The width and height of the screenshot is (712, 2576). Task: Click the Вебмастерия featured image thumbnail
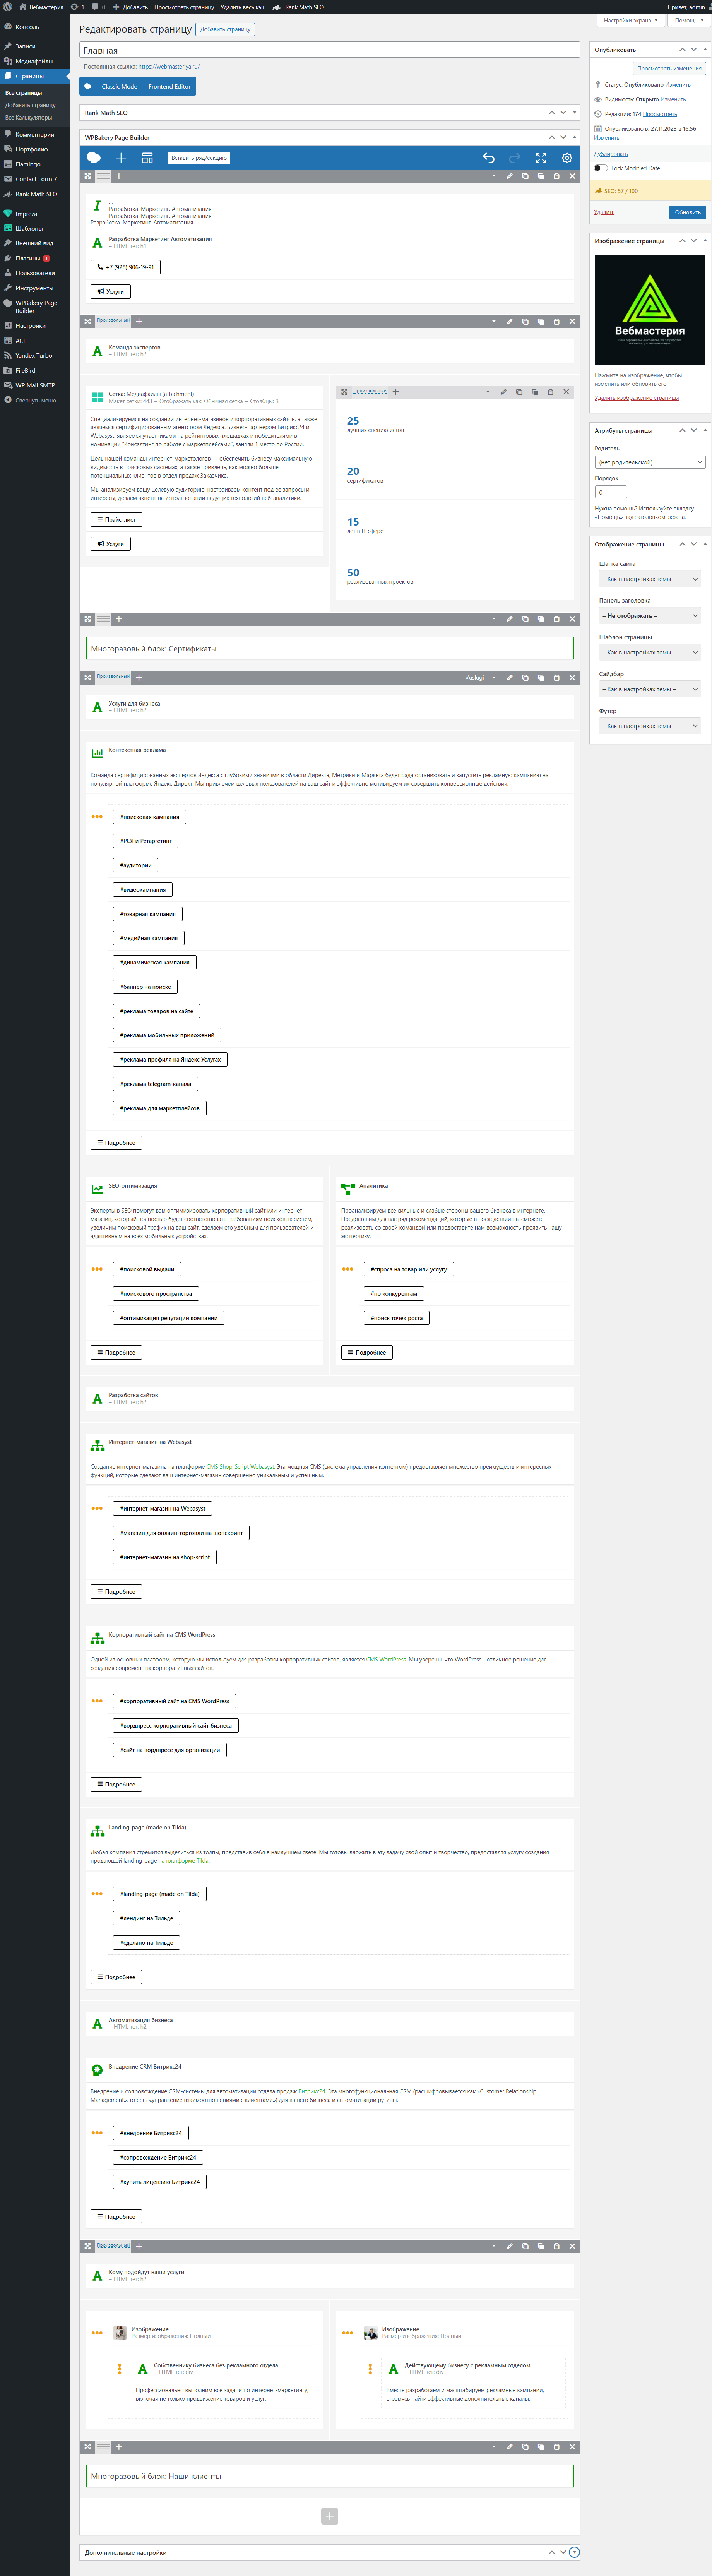point(650,310)
